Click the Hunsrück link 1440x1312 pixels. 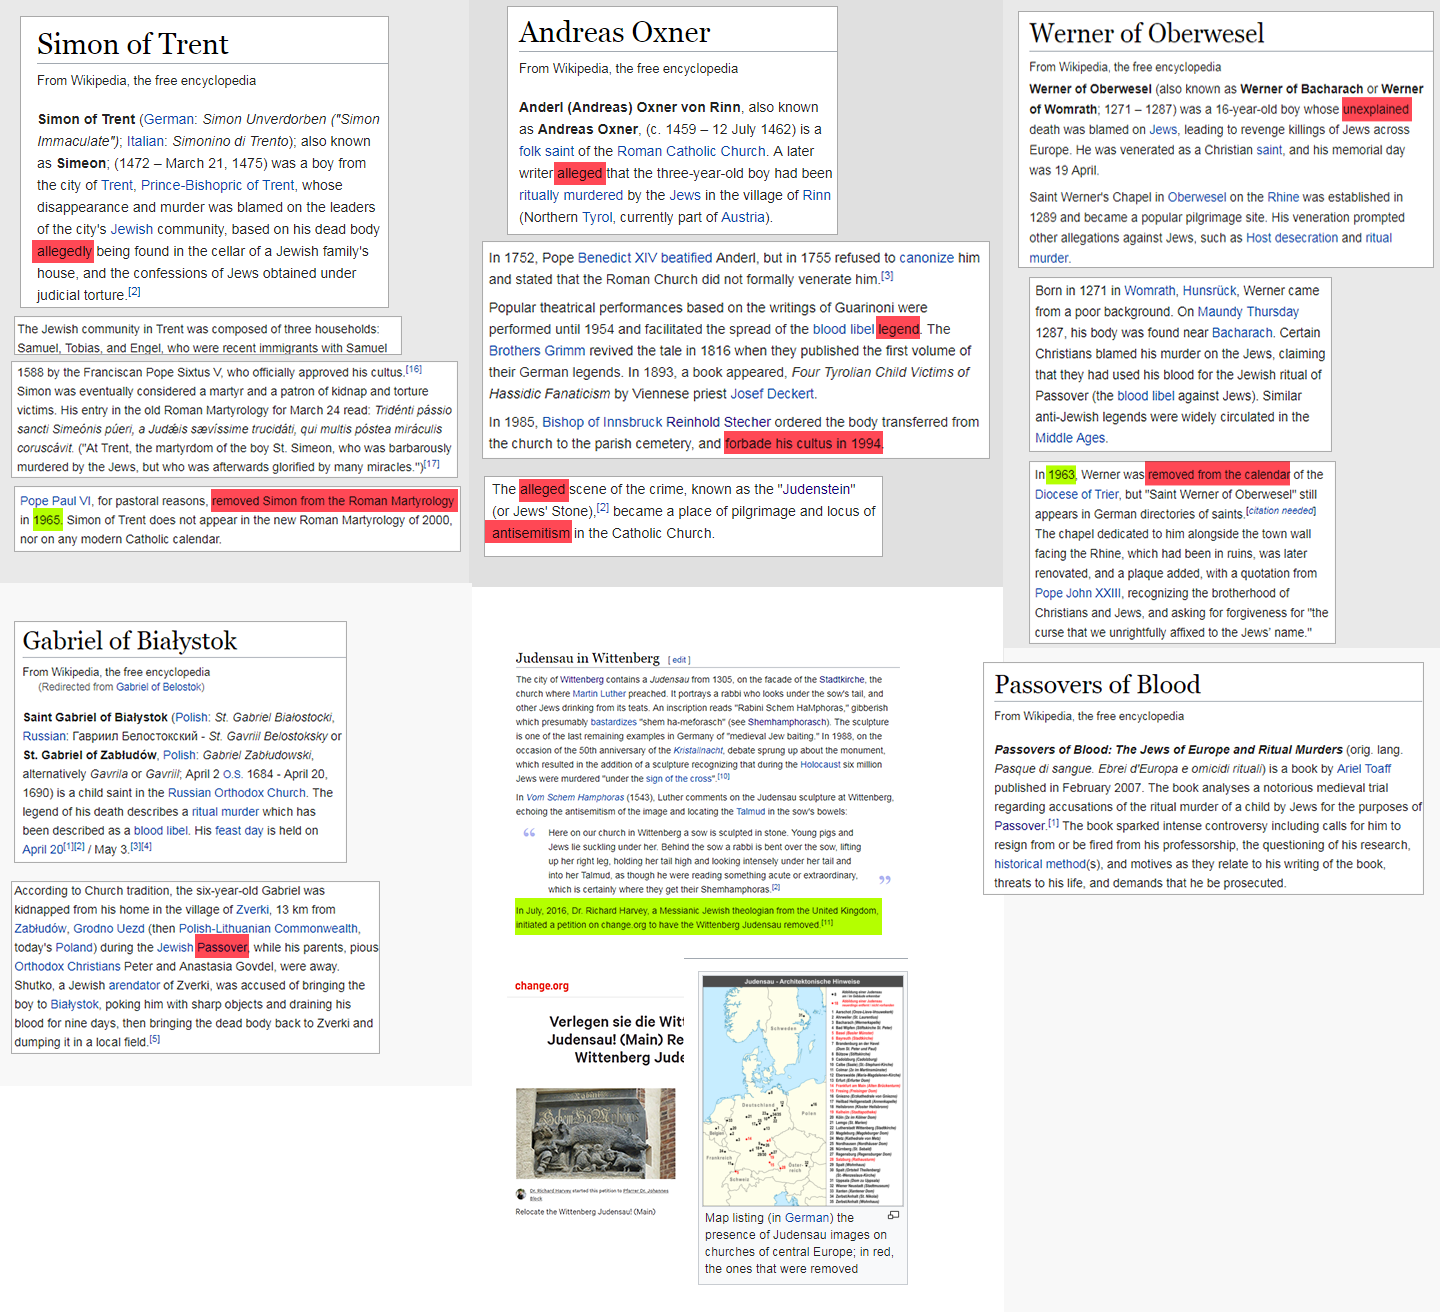pyautogui.click(x=1210, y=291)
